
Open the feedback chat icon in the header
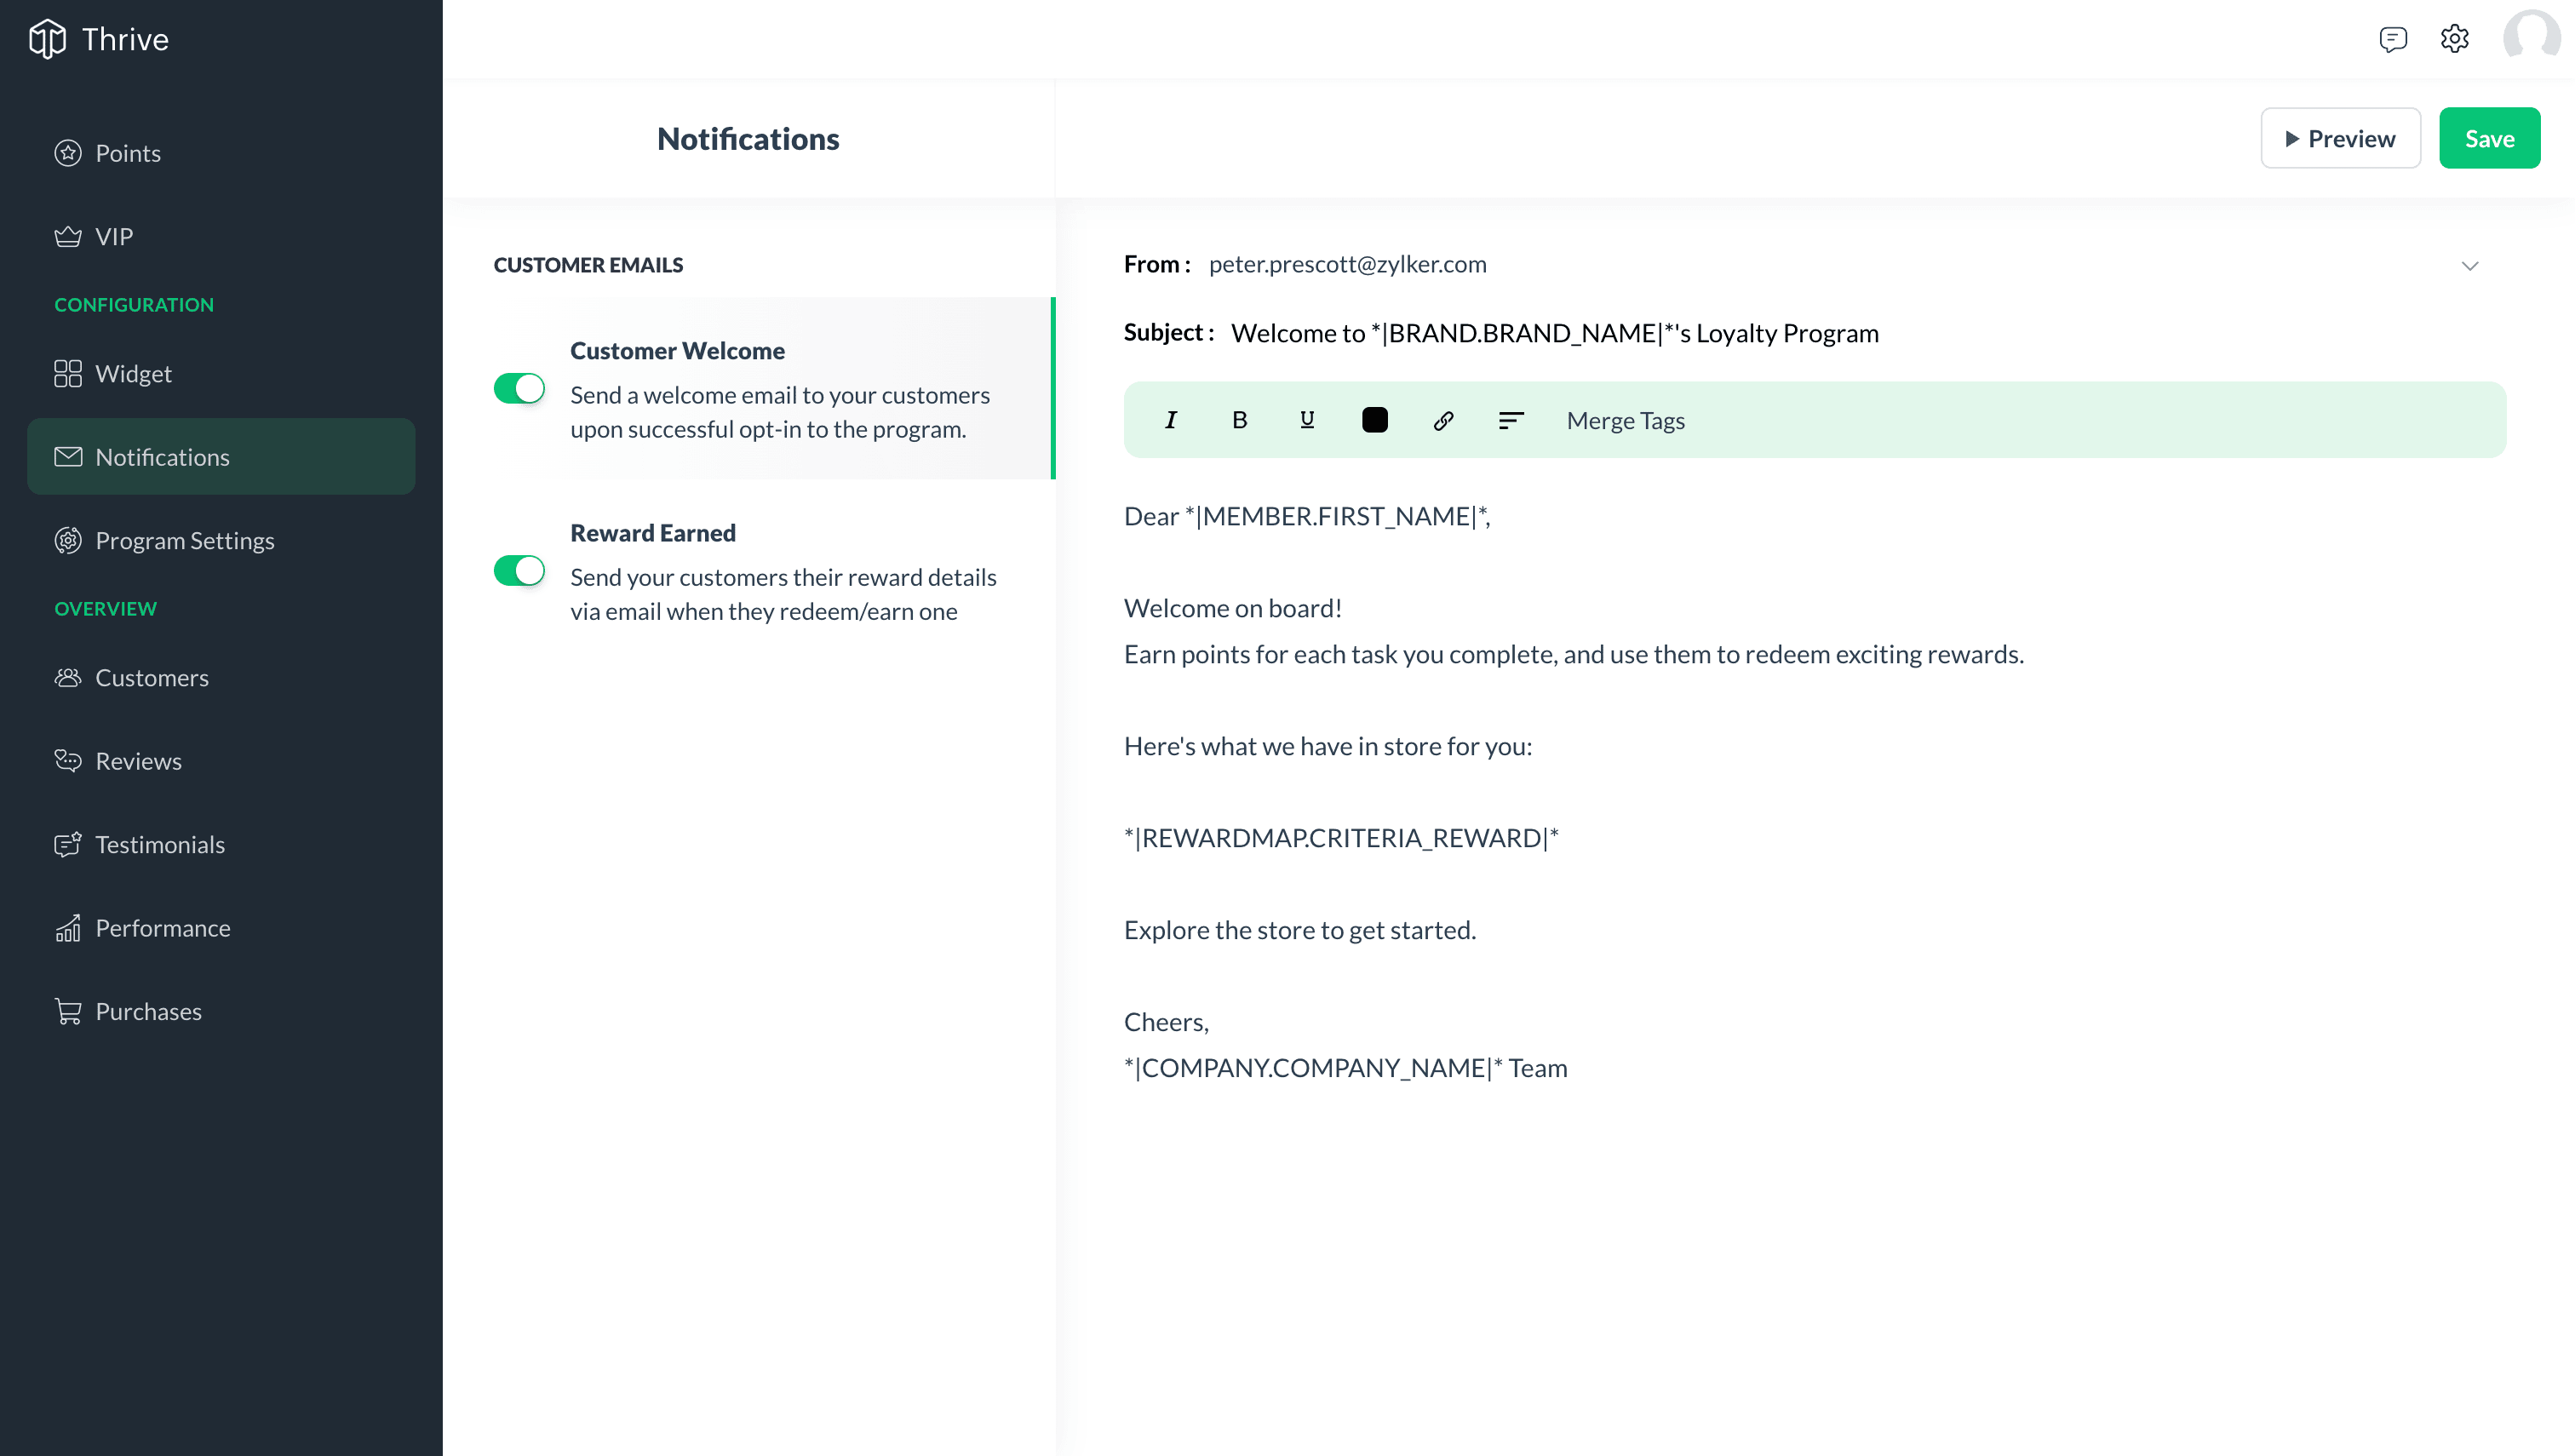tap(2394, 38)
